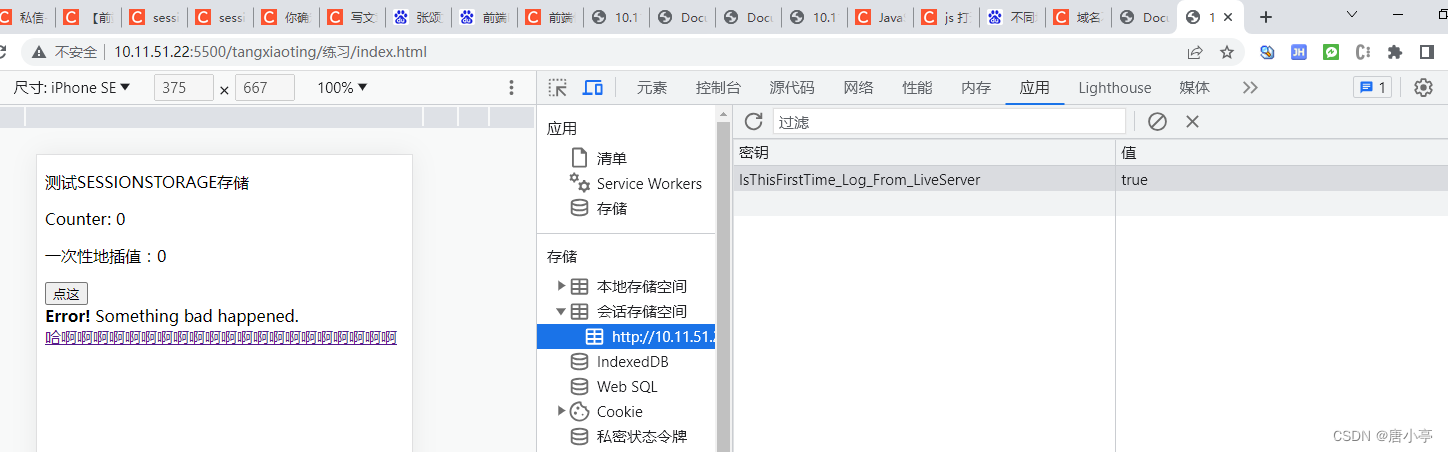
Task: Click the share page icon in address bar
Action: [1195, 52]
